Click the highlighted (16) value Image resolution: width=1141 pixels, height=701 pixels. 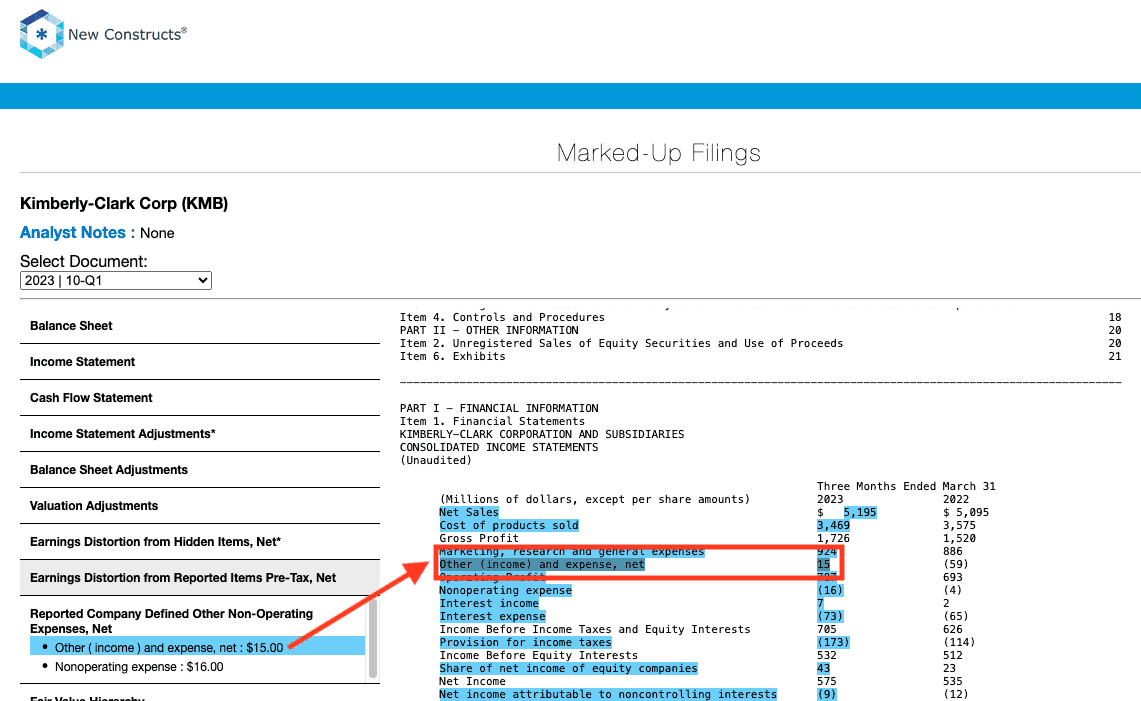tap(830, 590)
